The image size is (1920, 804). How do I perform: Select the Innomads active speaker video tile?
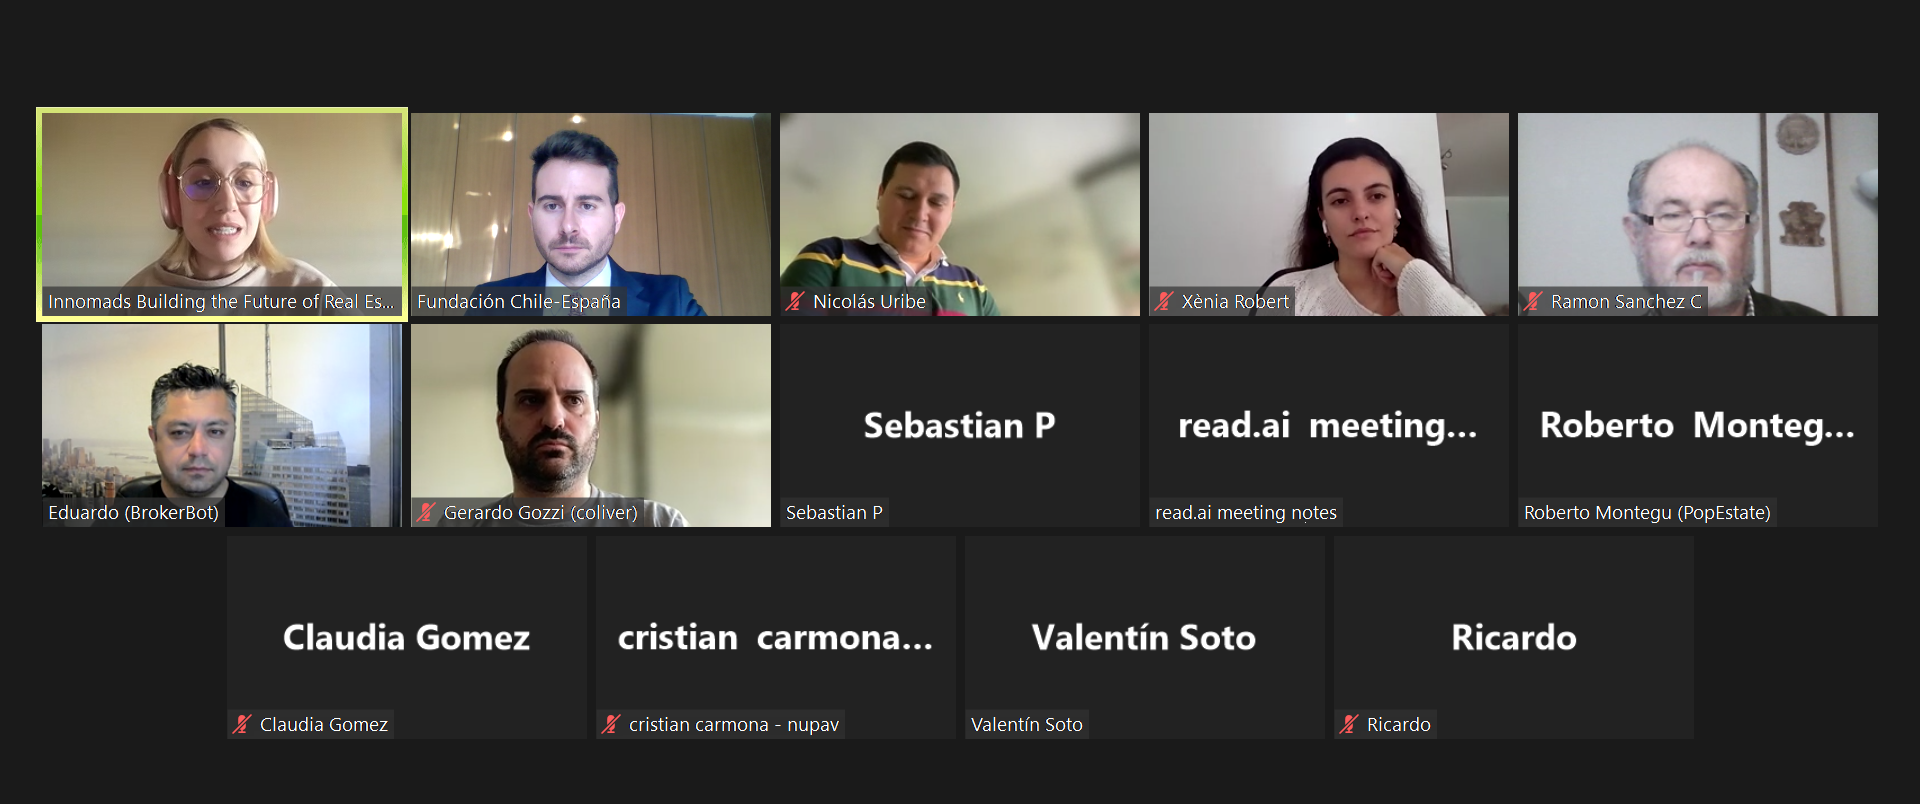[x=222, y=214]
